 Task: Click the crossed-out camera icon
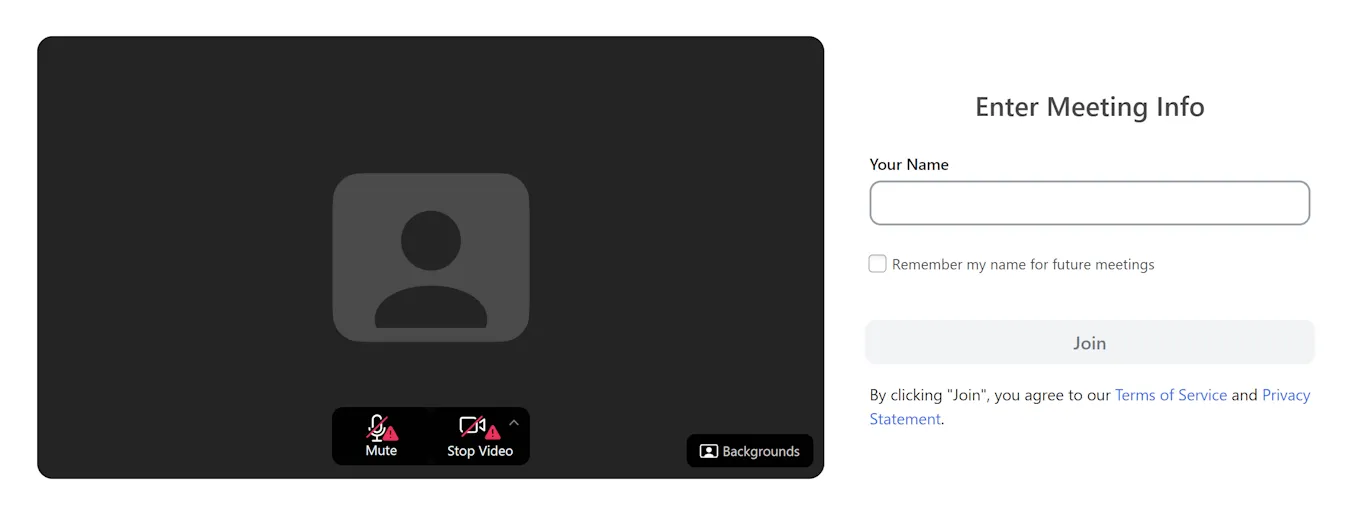471,427
